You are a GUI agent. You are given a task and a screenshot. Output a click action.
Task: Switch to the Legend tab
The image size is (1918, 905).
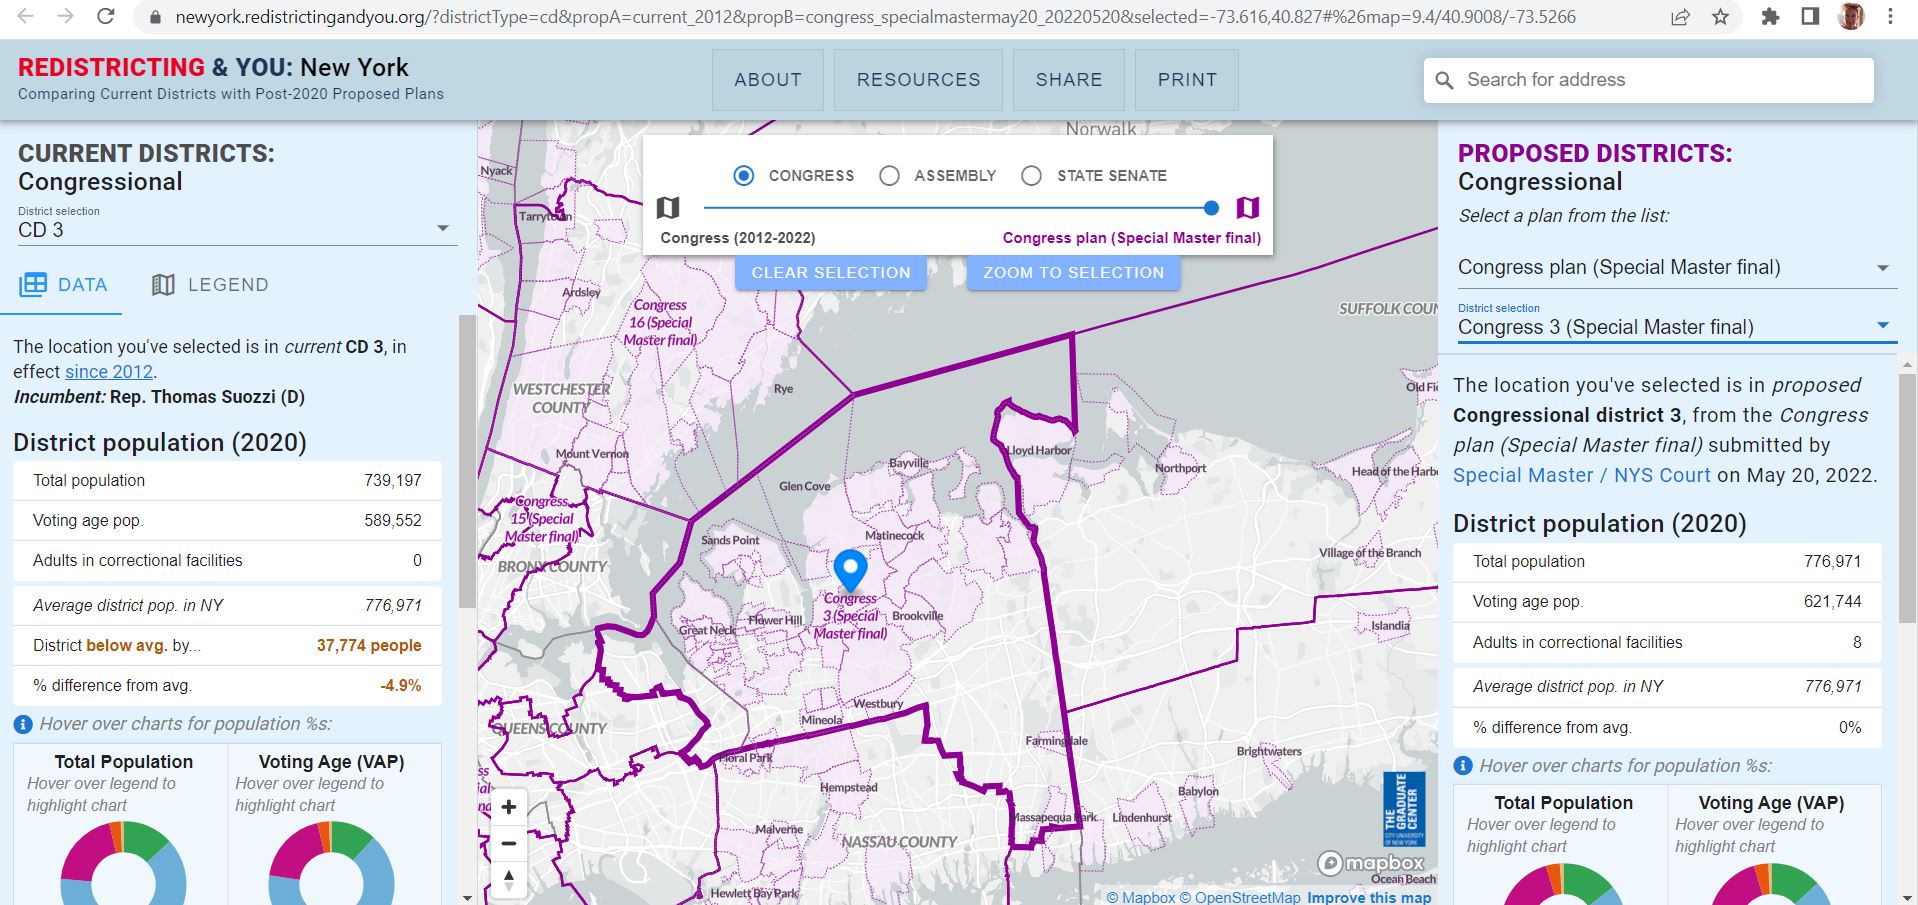[211, 285]
